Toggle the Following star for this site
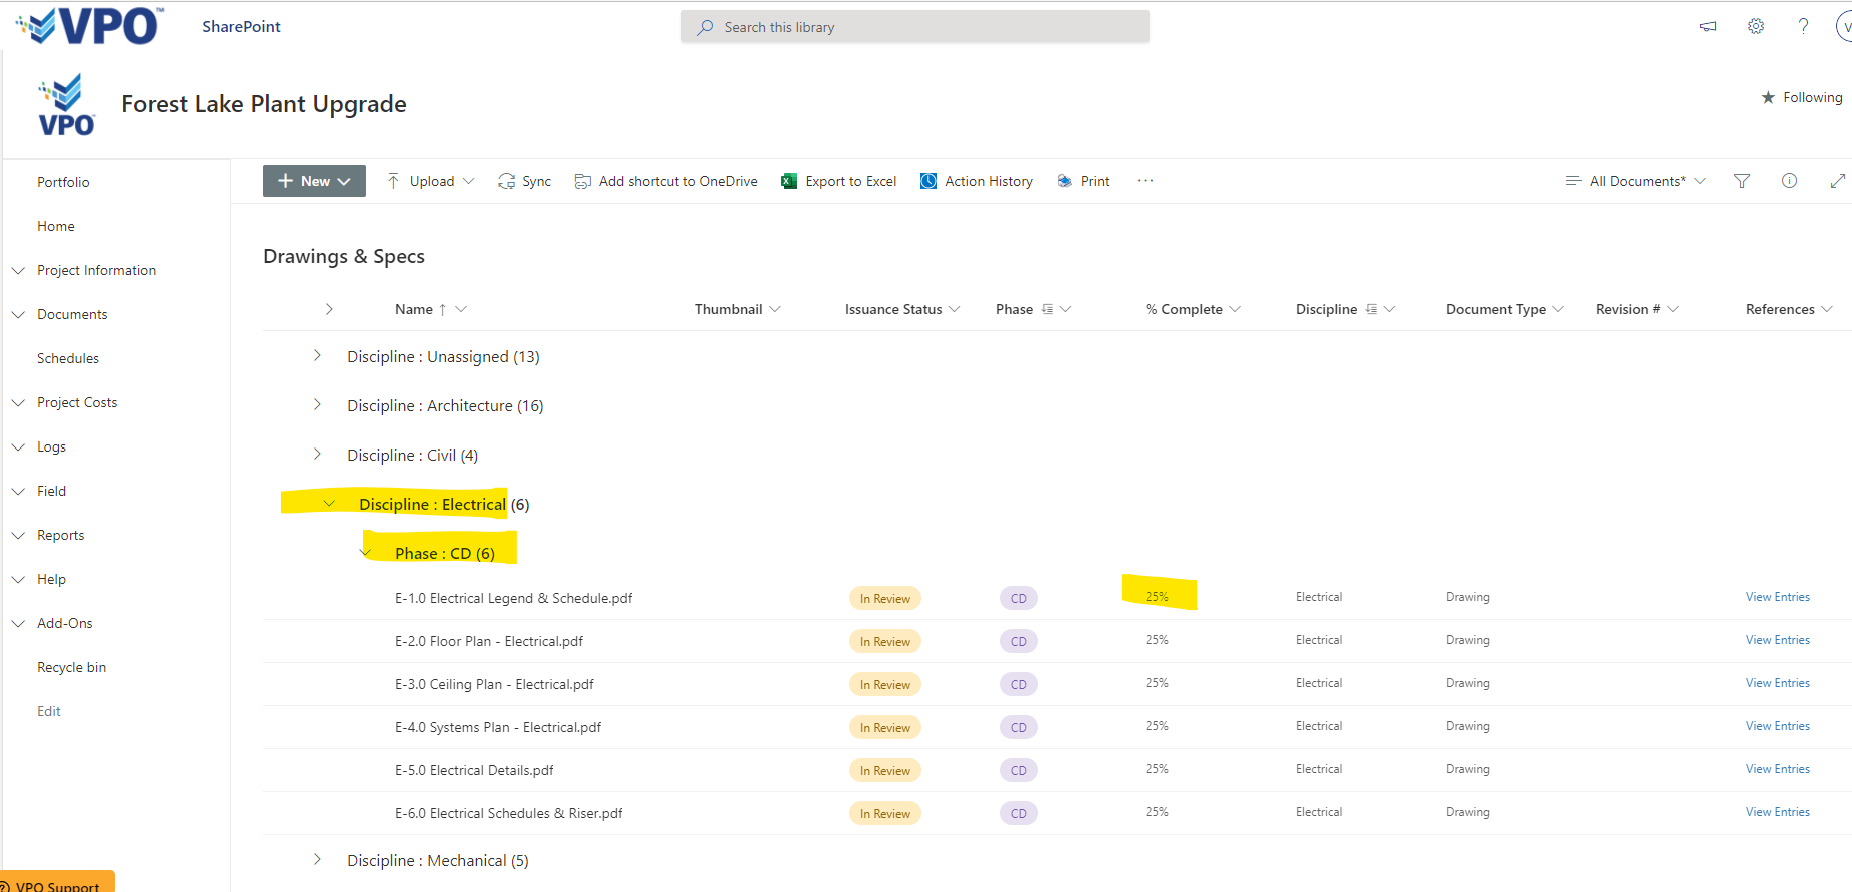This screenshot has height=892, width=1852. [1768, 97]
